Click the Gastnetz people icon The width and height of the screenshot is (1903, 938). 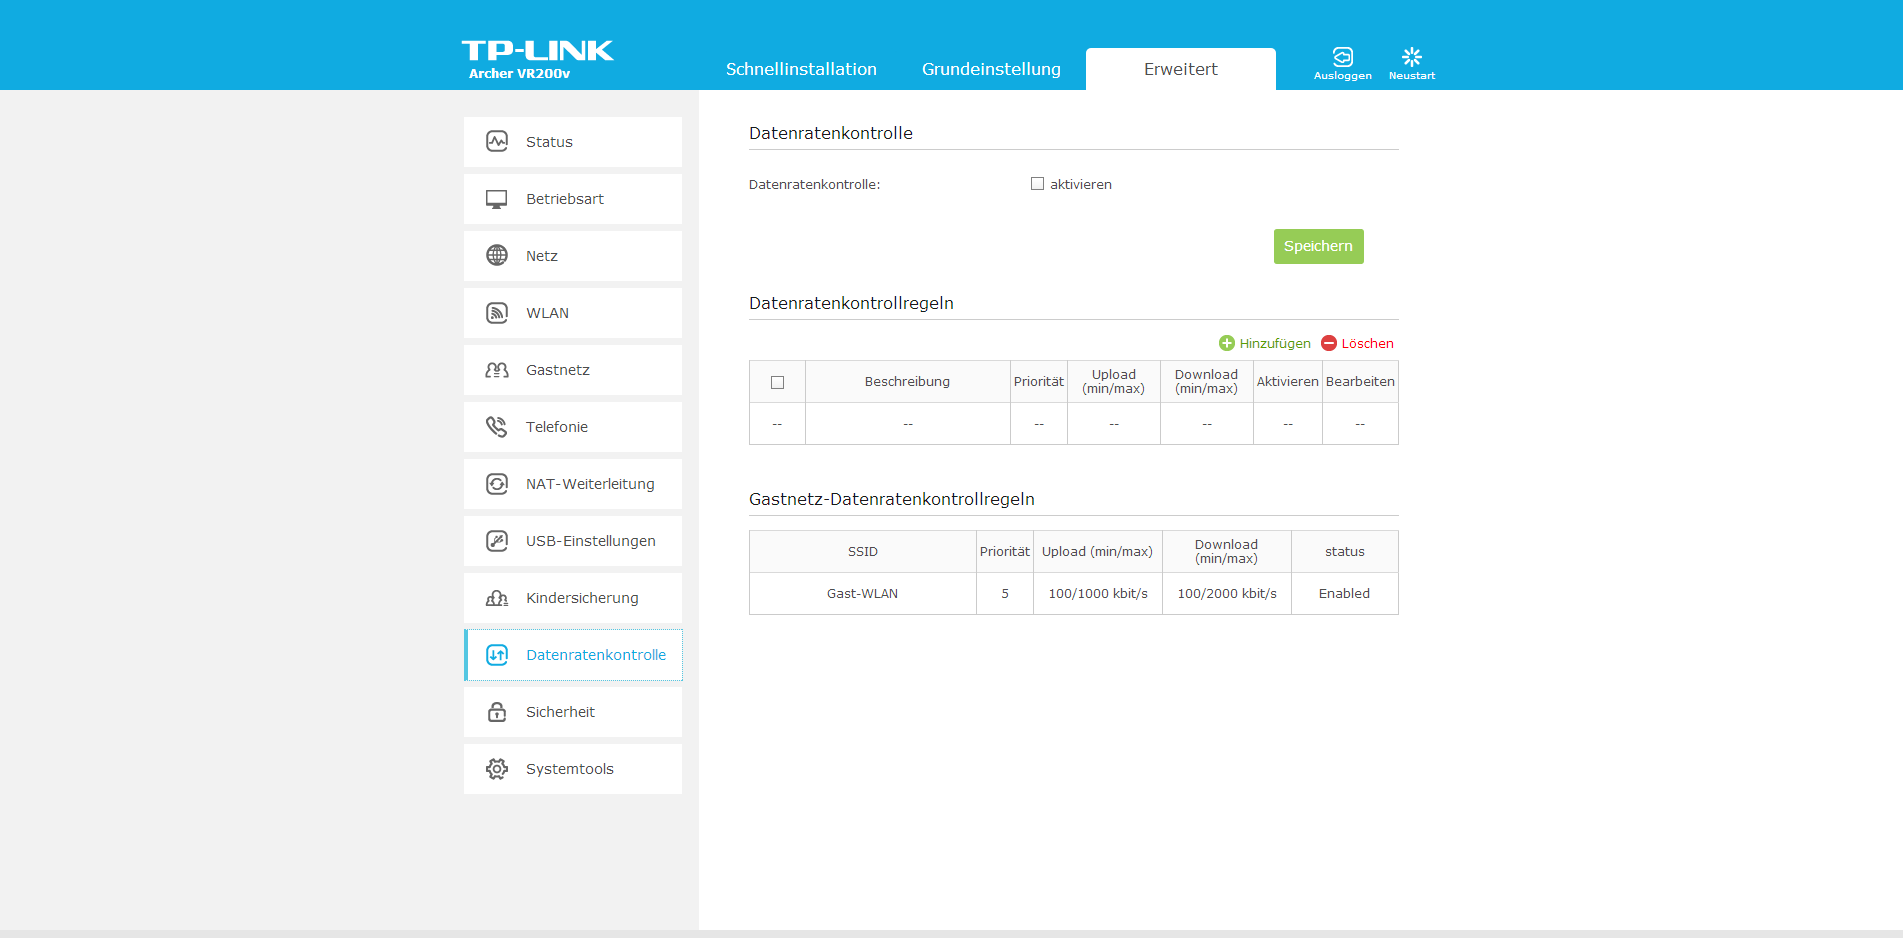pos(497,370)
